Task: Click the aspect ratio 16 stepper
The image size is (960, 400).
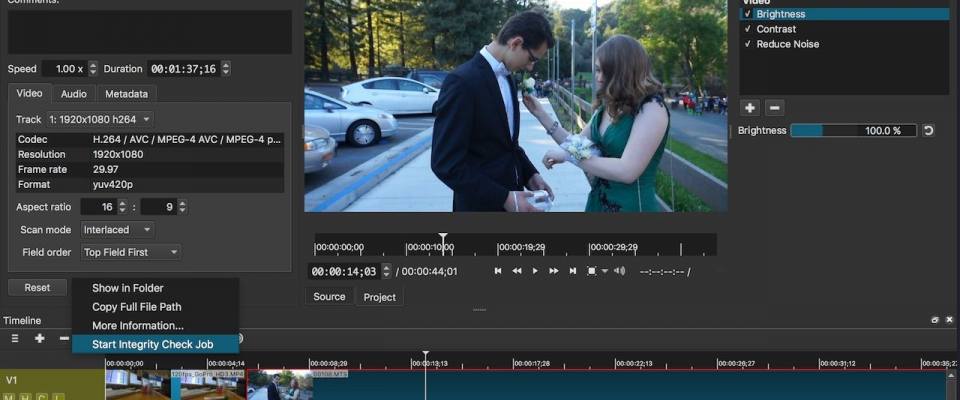Action: (x=121, y=207)
